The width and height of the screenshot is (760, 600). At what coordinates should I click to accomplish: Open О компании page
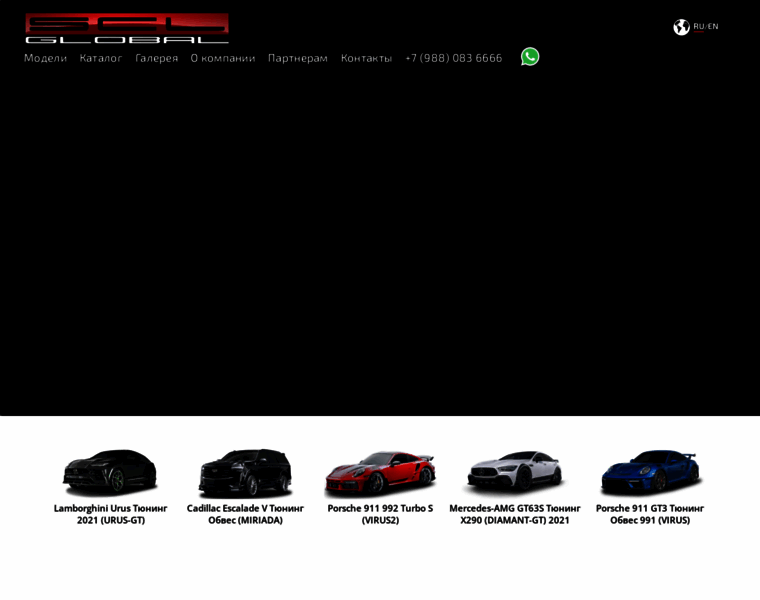point(223,58)
